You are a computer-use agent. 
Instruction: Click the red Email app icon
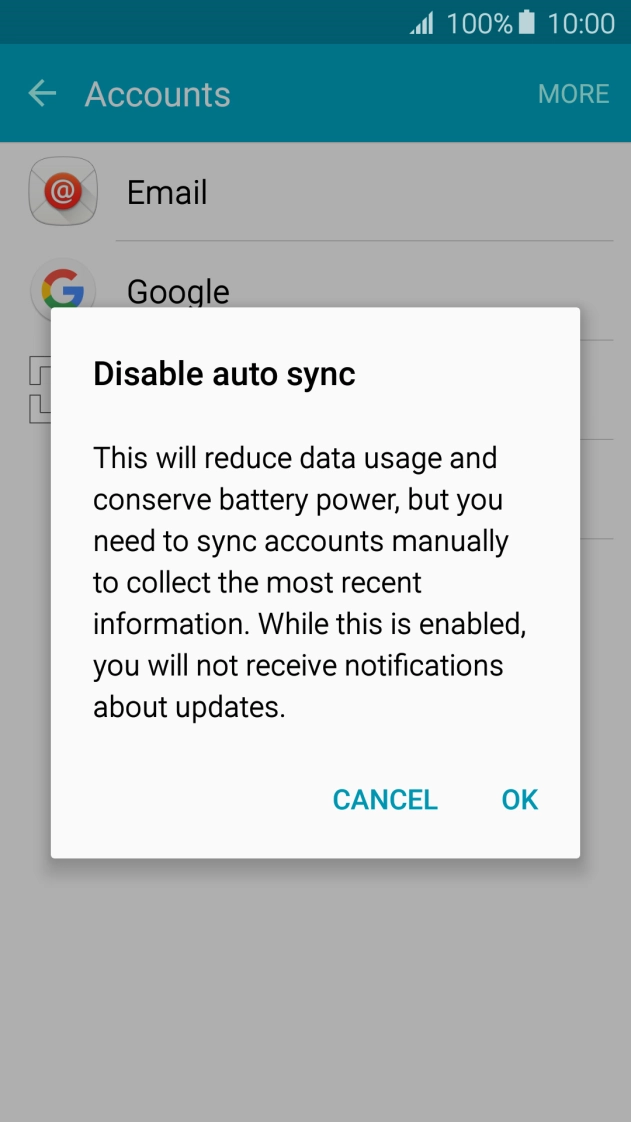coord(63,191)
